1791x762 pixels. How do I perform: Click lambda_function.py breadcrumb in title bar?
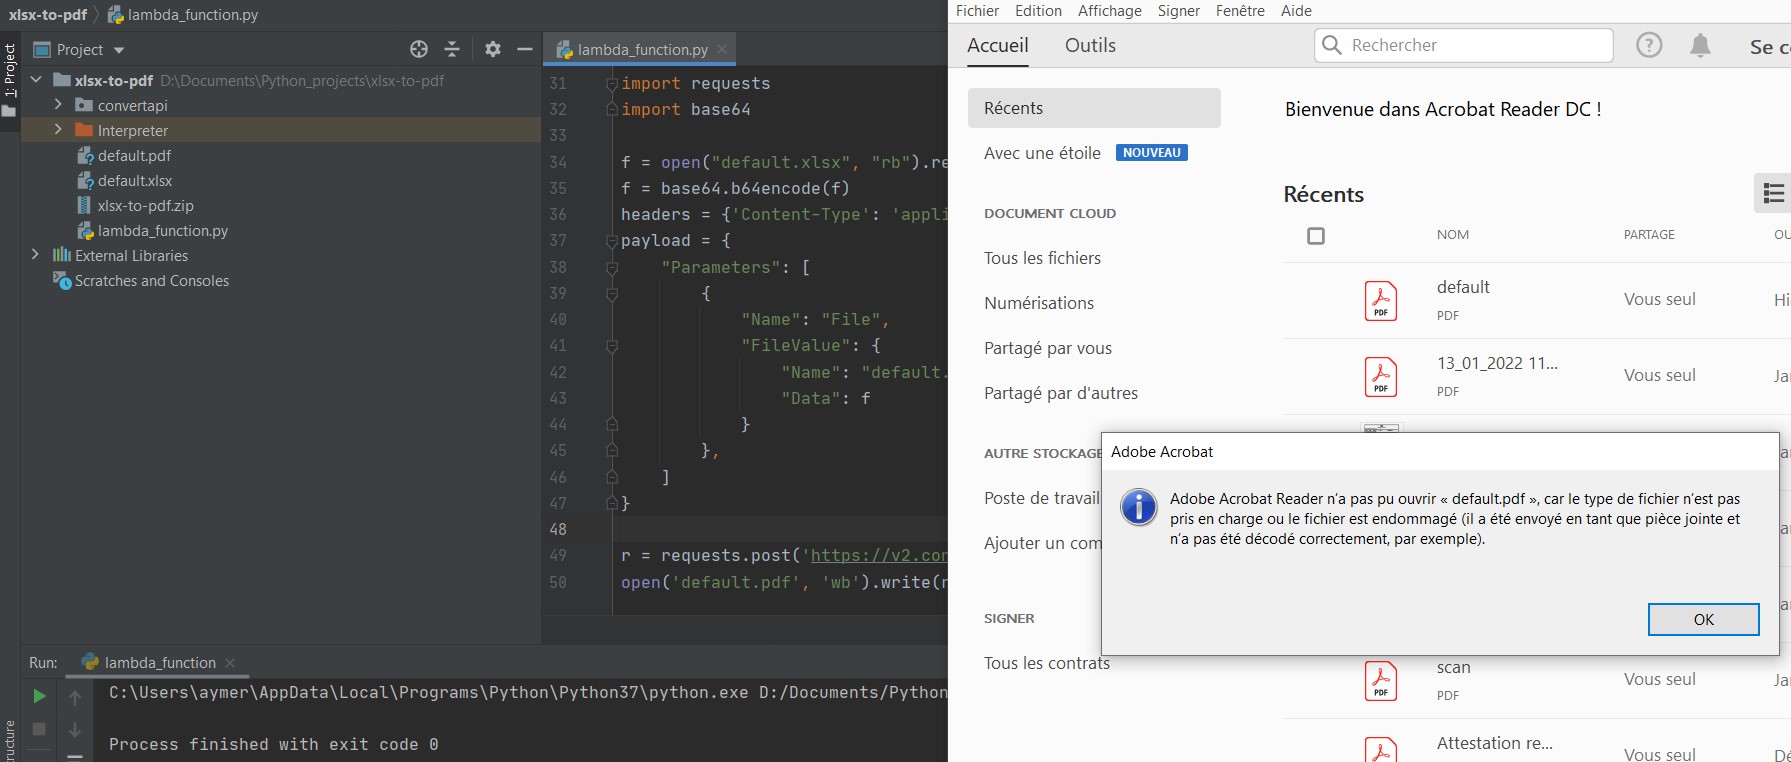click(183, 14)
